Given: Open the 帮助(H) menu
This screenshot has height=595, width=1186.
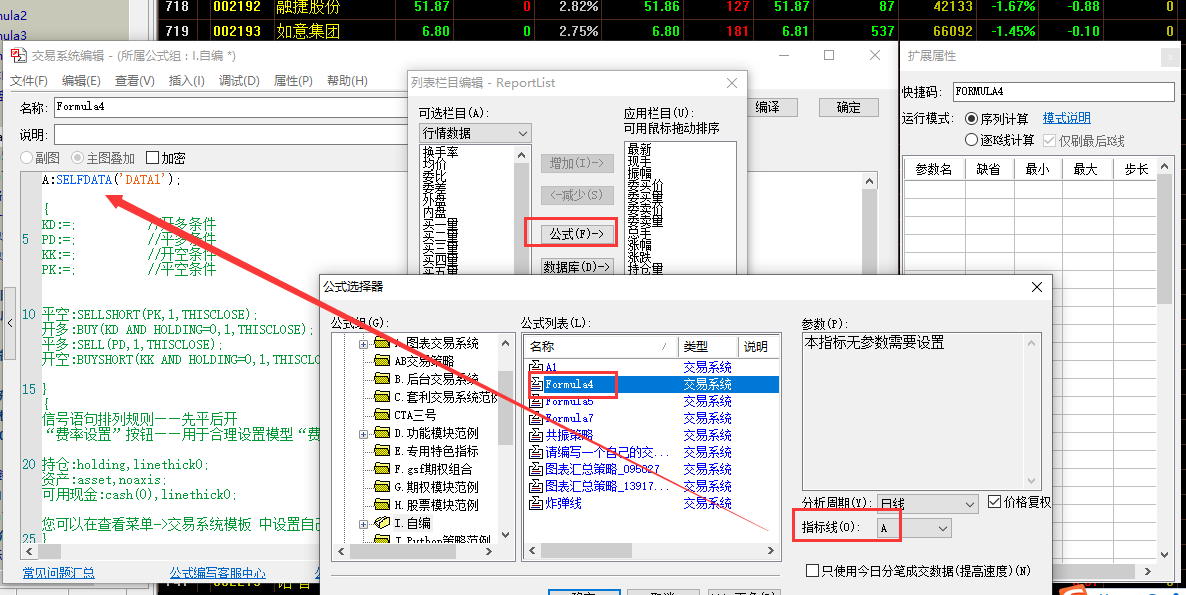Looking at the screenshot, I should [x=347, y=81].
